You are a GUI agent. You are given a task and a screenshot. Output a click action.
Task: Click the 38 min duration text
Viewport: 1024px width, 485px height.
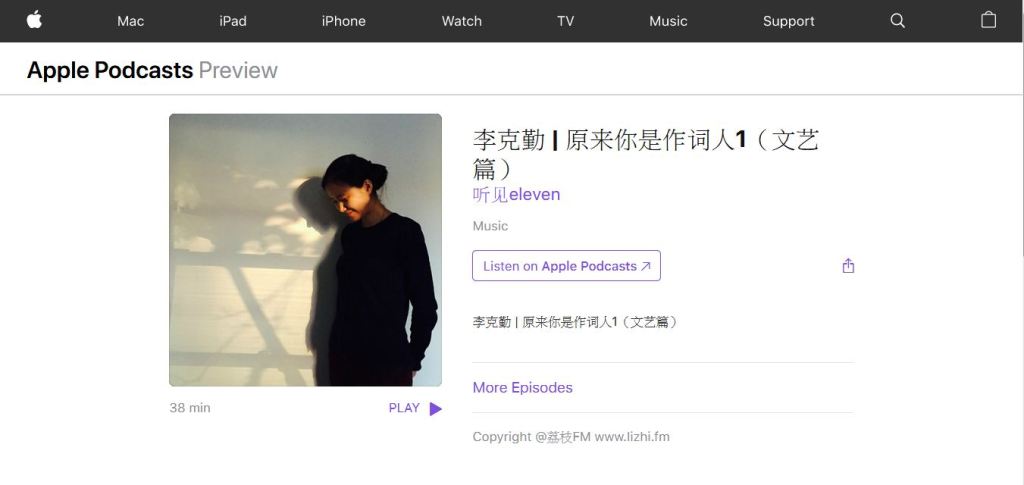tap(190, 408)
